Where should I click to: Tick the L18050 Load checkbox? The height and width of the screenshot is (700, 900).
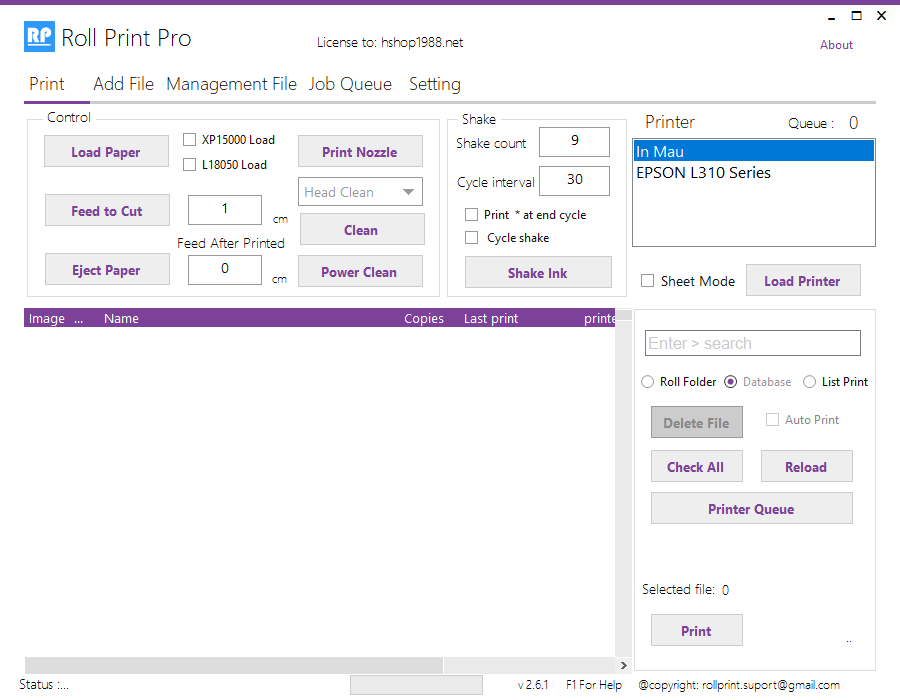coord(190,165)
